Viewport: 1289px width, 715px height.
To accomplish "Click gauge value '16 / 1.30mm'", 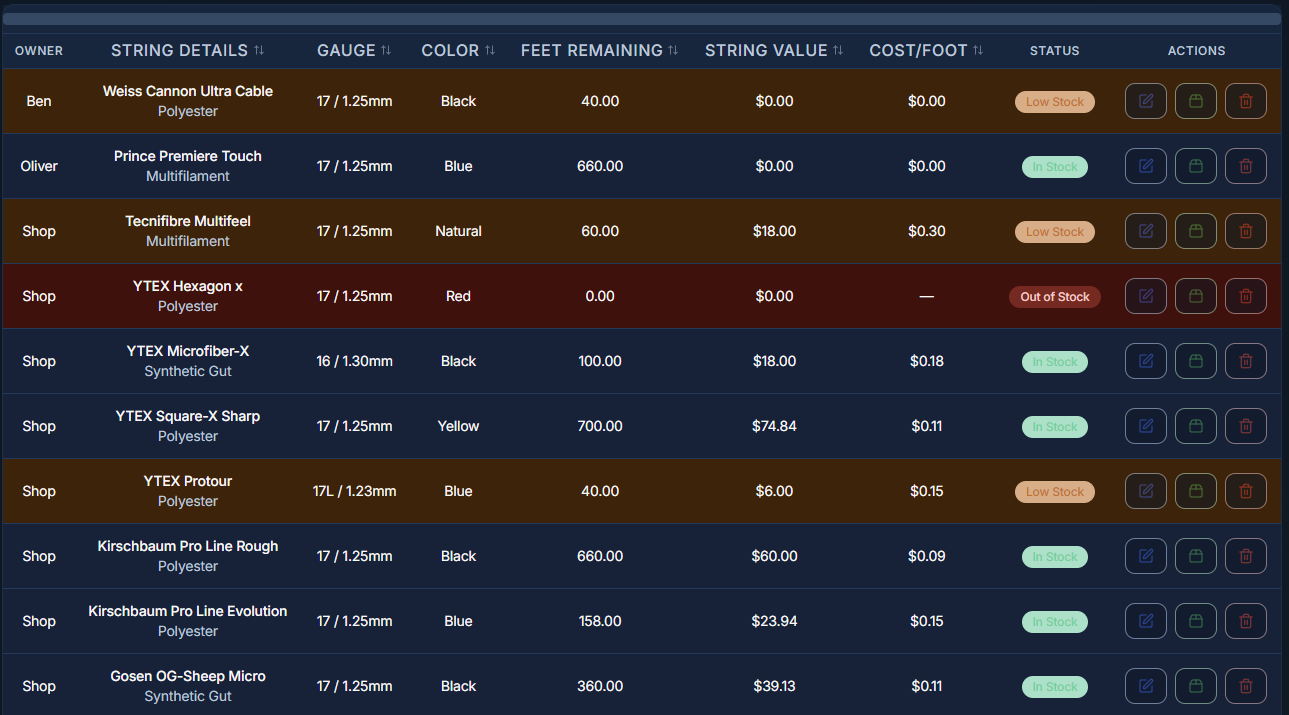I will click(x=354, y=361).
